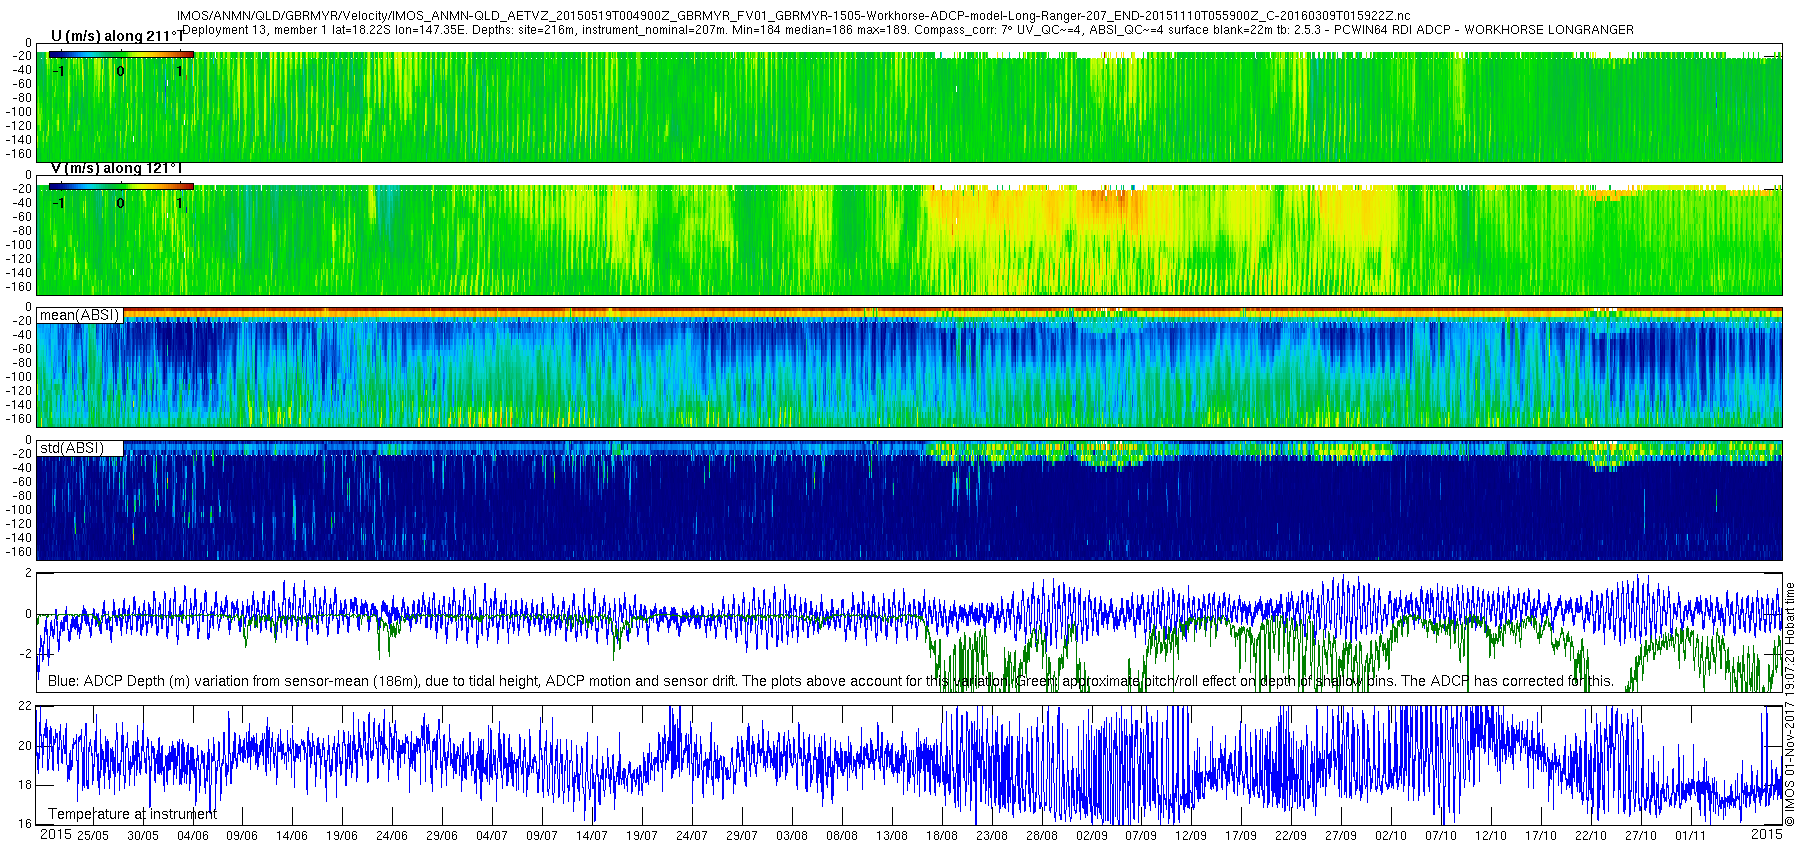Click the date tick '12/09'
Image resolution: width=1800 pixels, height=850 pixels.
(1191, 836)
